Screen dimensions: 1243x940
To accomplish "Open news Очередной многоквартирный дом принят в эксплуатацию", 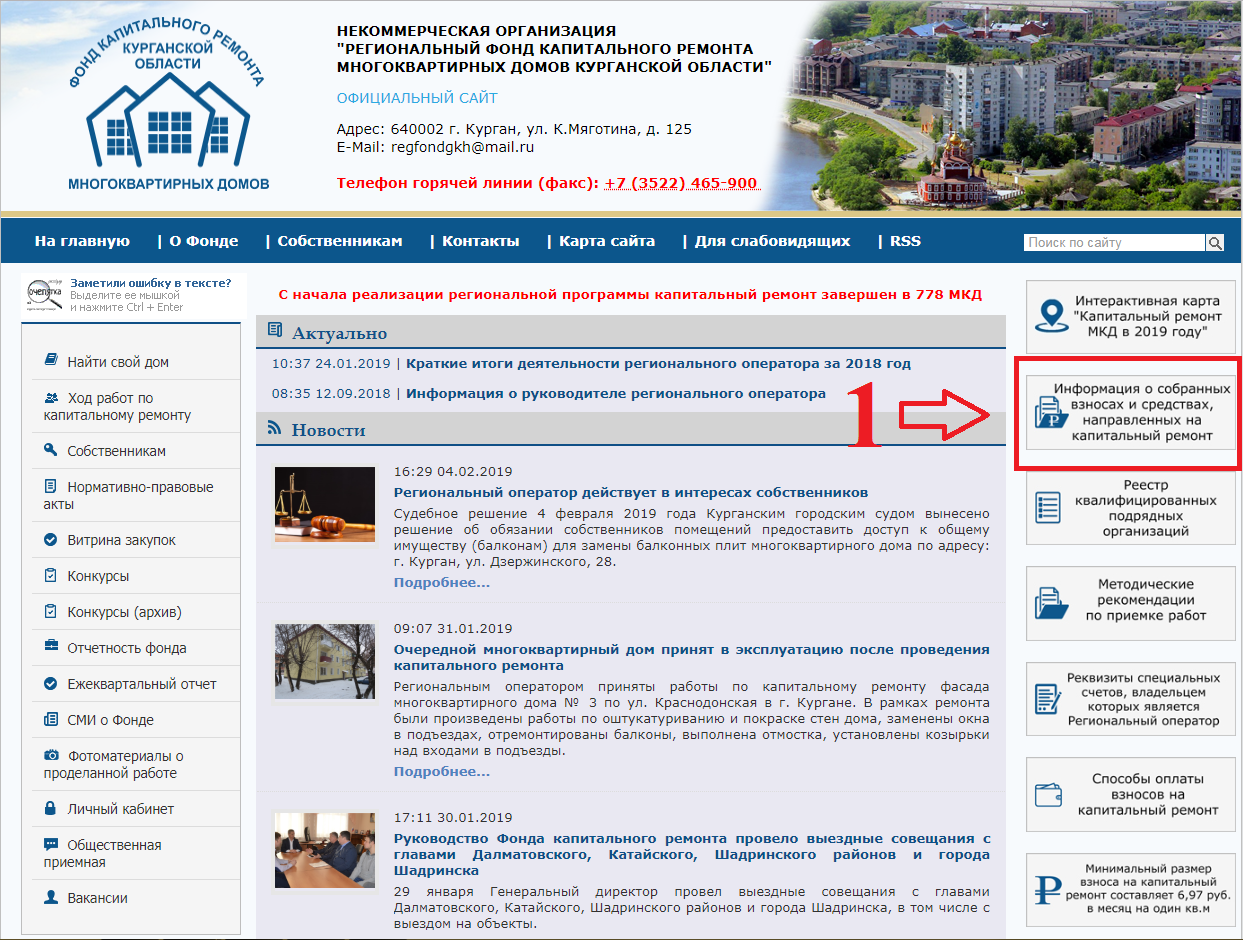I will click(692, 657).
